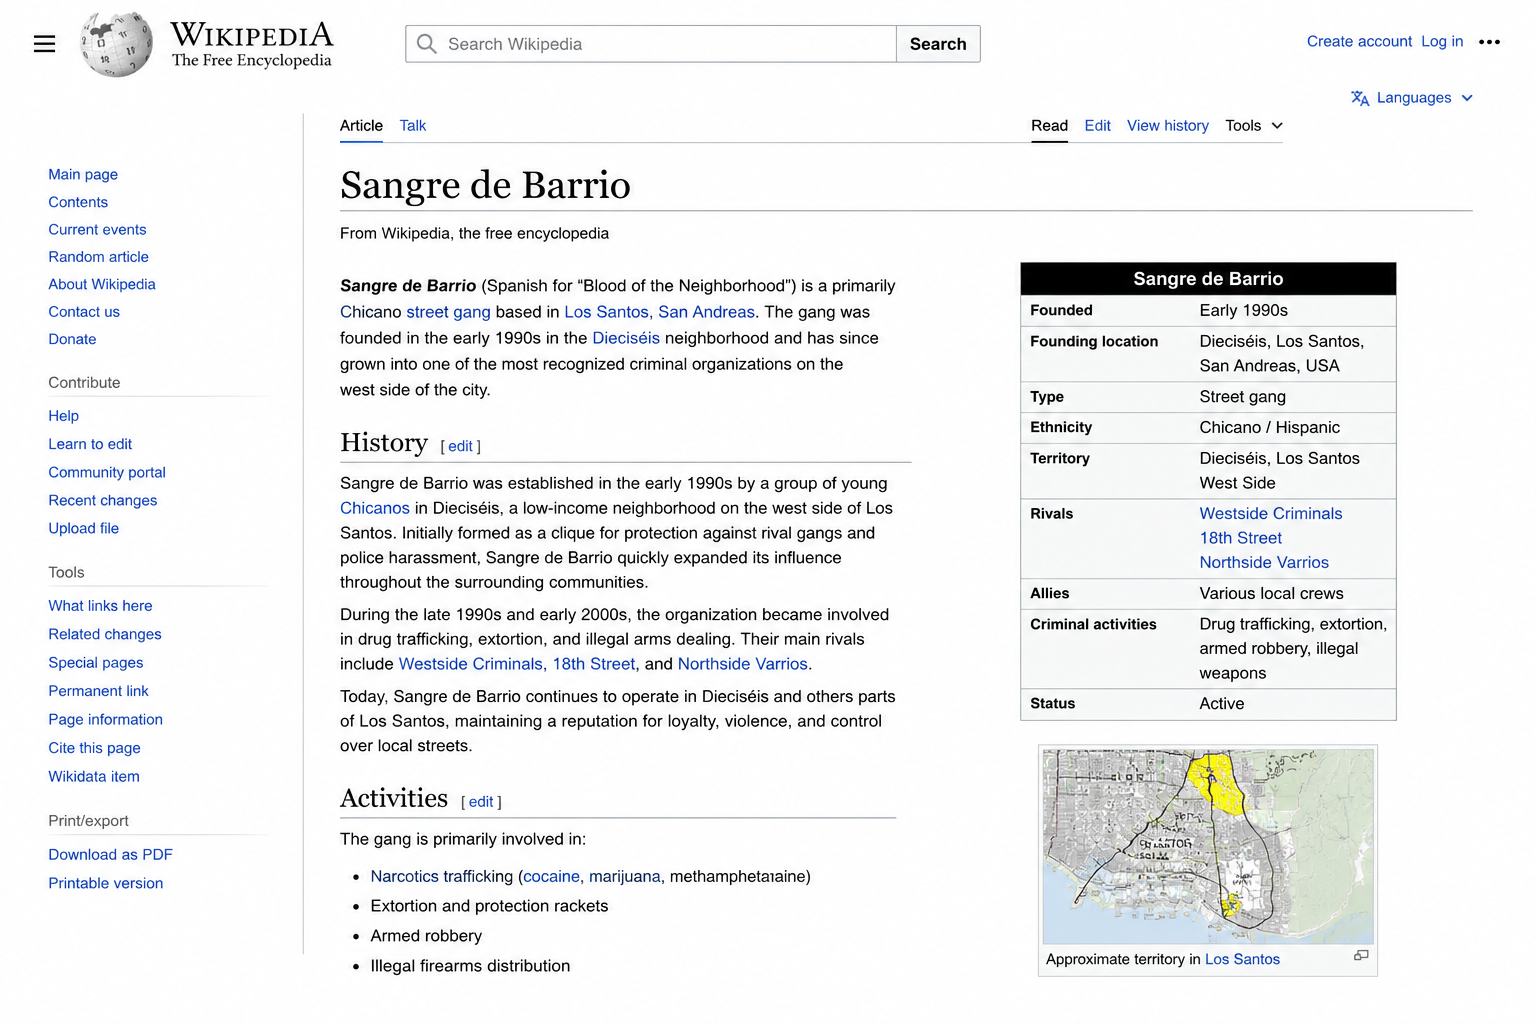The height and width of the screenshot is (1024, 1536).
Task: Click the territory map thumbnail
Action: (1208, 846)
